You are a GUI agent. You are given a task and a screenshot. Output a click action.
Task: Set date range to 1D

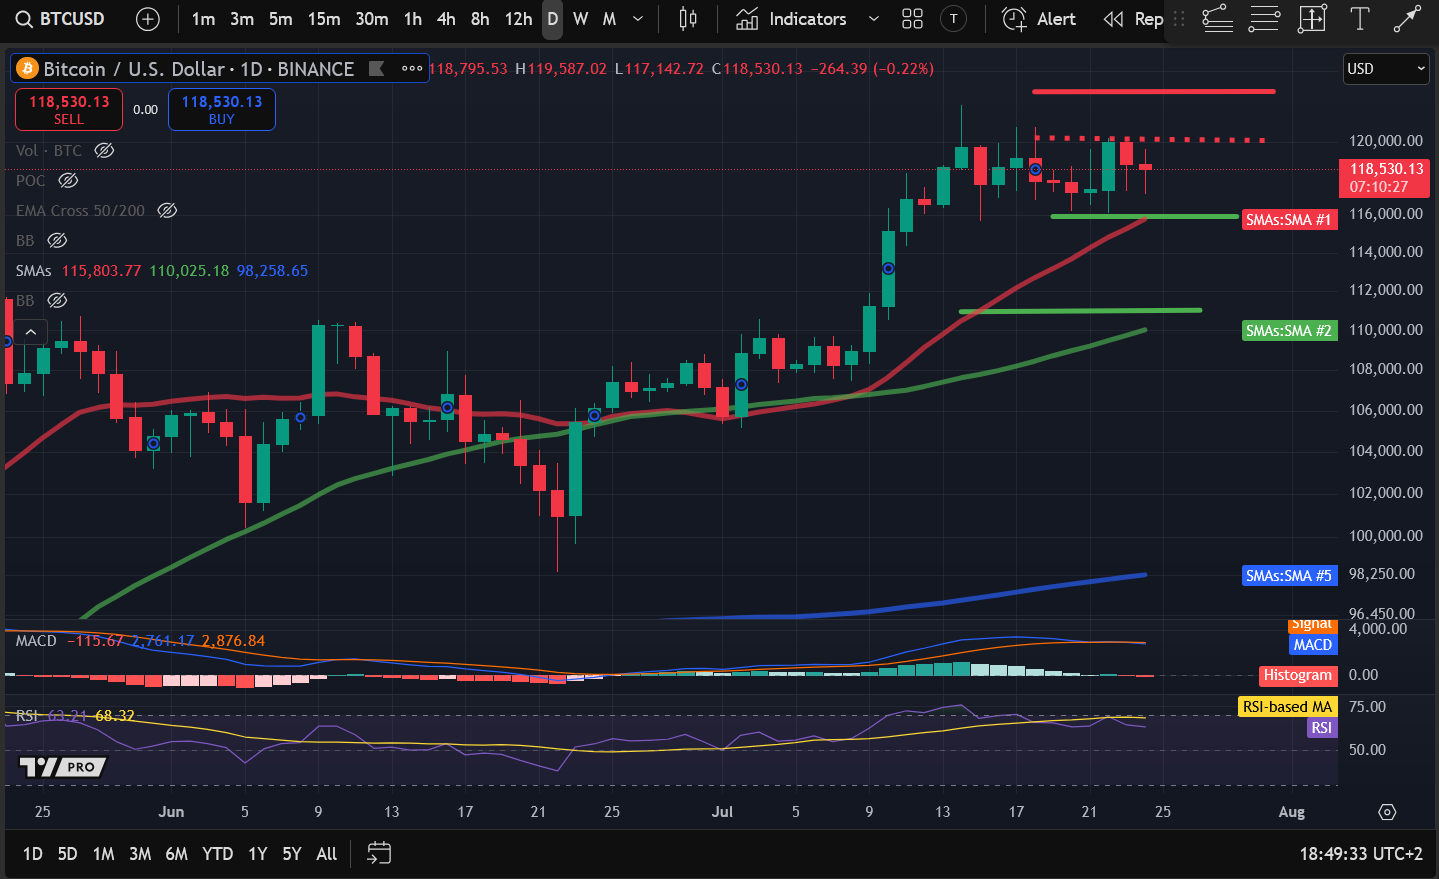33,853
